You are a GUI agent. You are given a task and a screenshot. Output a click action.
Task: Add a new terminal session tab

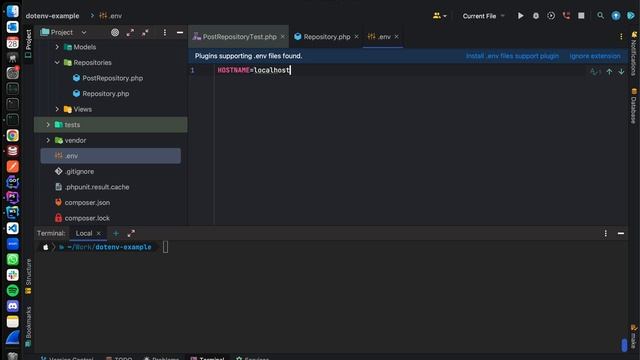[116, 233]
